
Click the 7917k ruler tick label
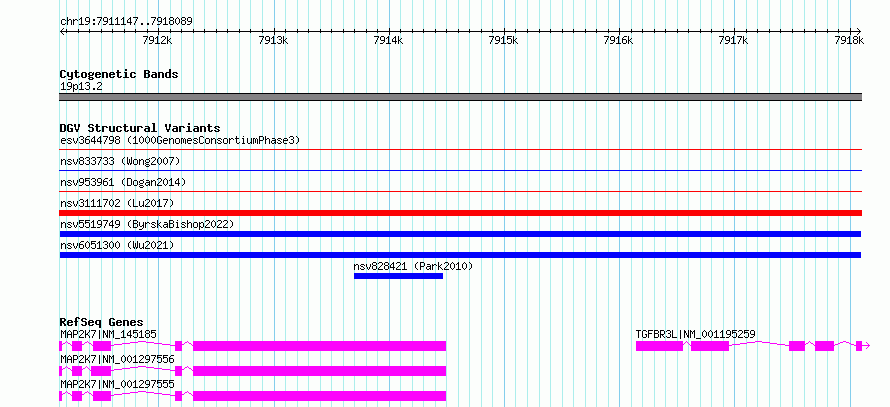pos(734,40)
